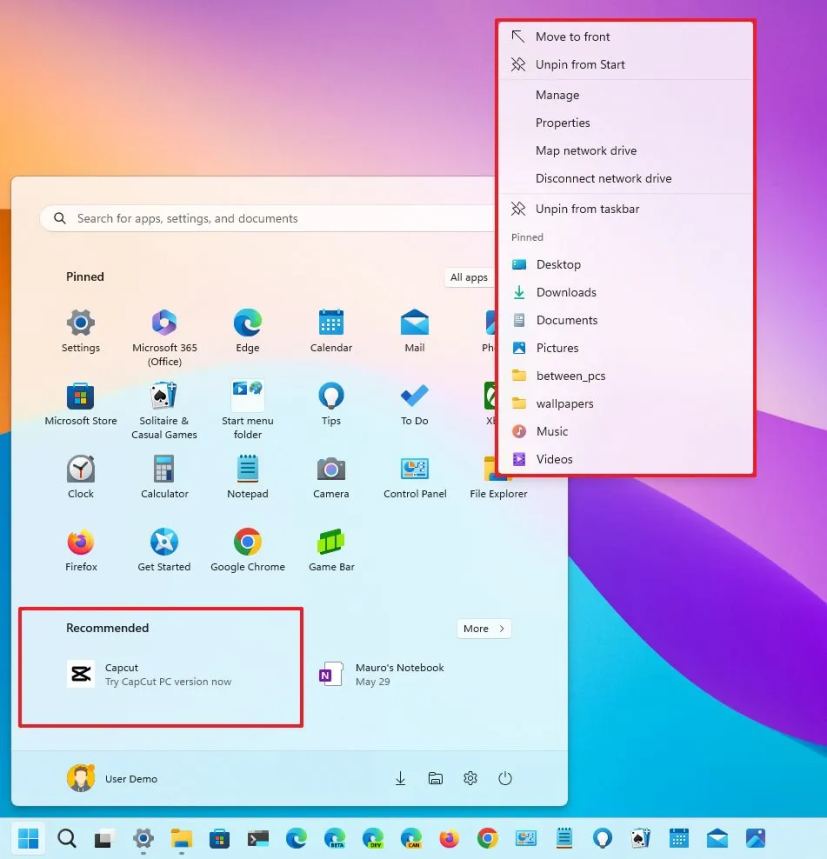Choose Unpin from Start
The height and width of the screenshot is (859, 827).
(x=625, y=65)
